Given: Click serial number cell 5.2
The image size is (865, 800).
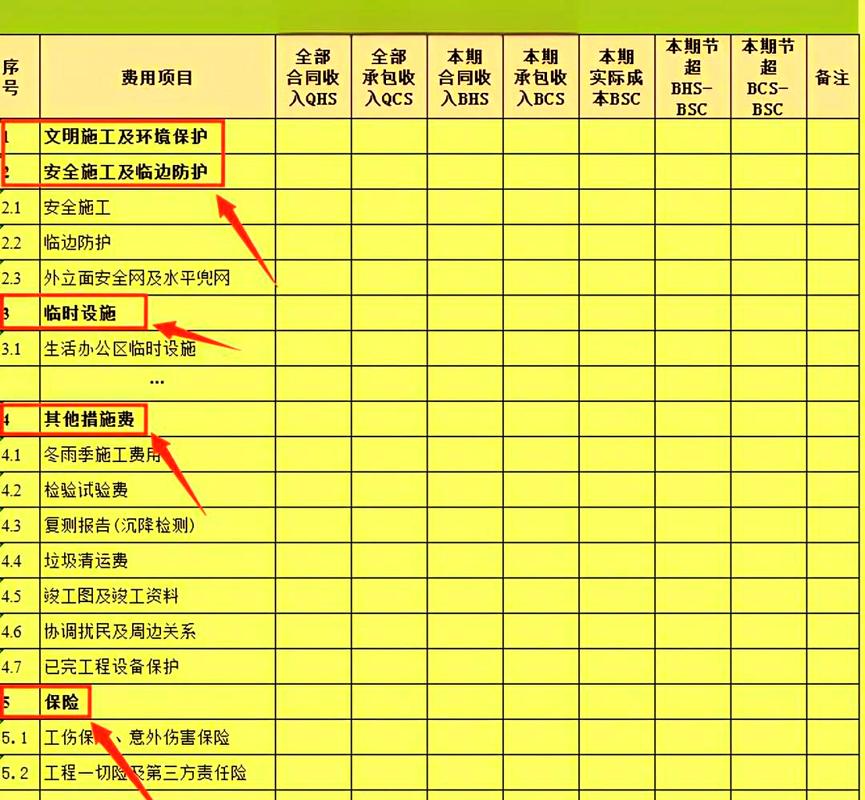Looking at the screenshot, I should point(19,772).
